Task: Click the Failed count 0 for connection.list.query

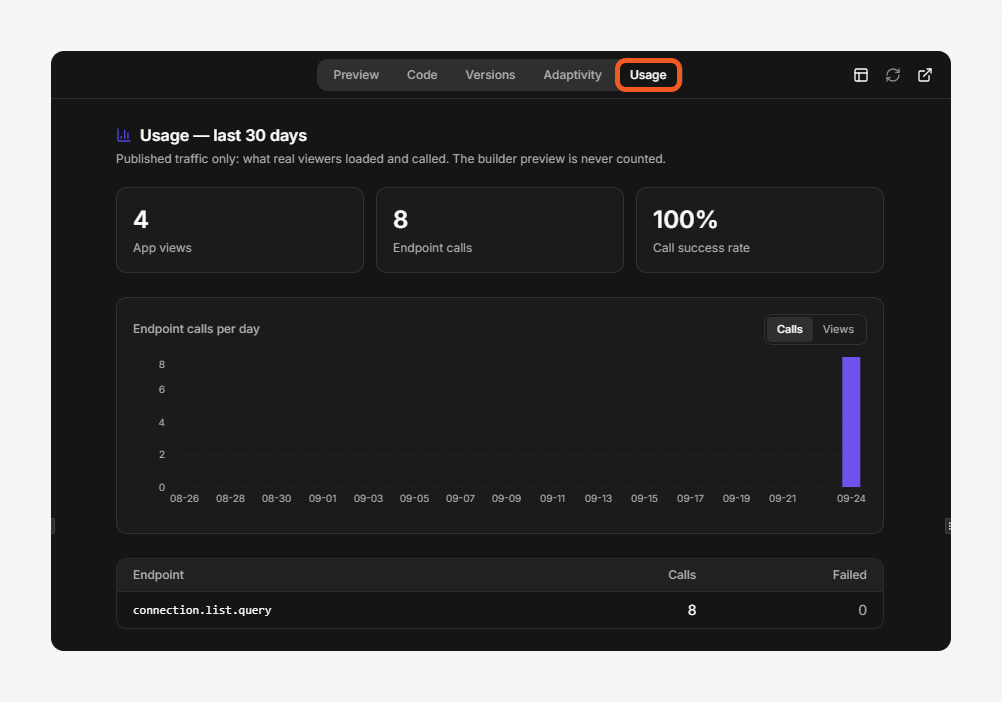Action: point(862,610)
